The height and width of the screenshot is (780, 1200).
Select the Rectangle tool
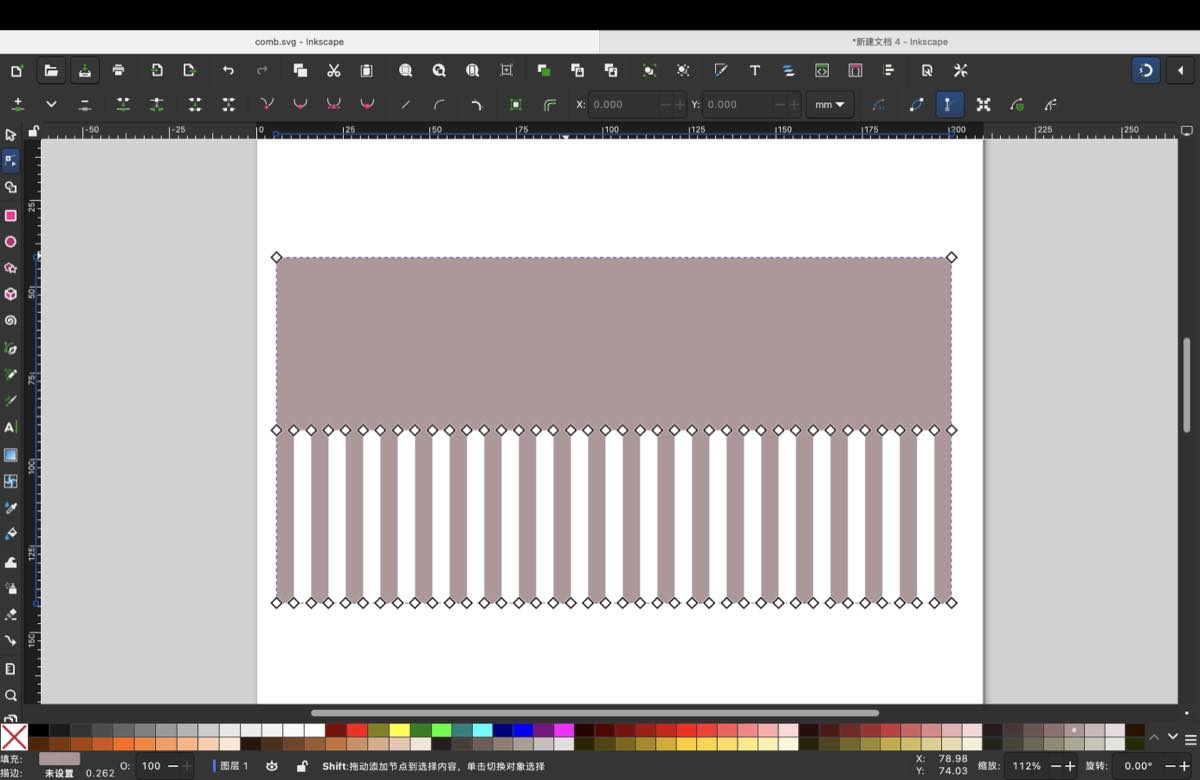(x=11, y=215)
